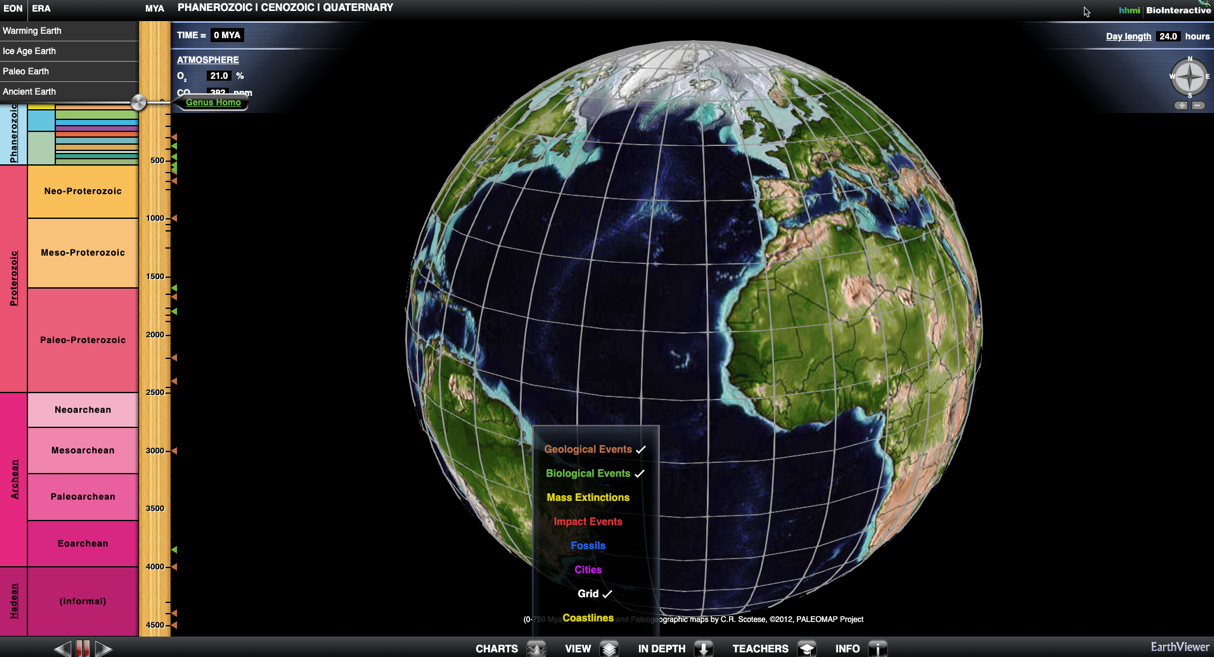The image size is (1214, 657).
Task: Click the VIEW layers icon
Action: (610, 648)
